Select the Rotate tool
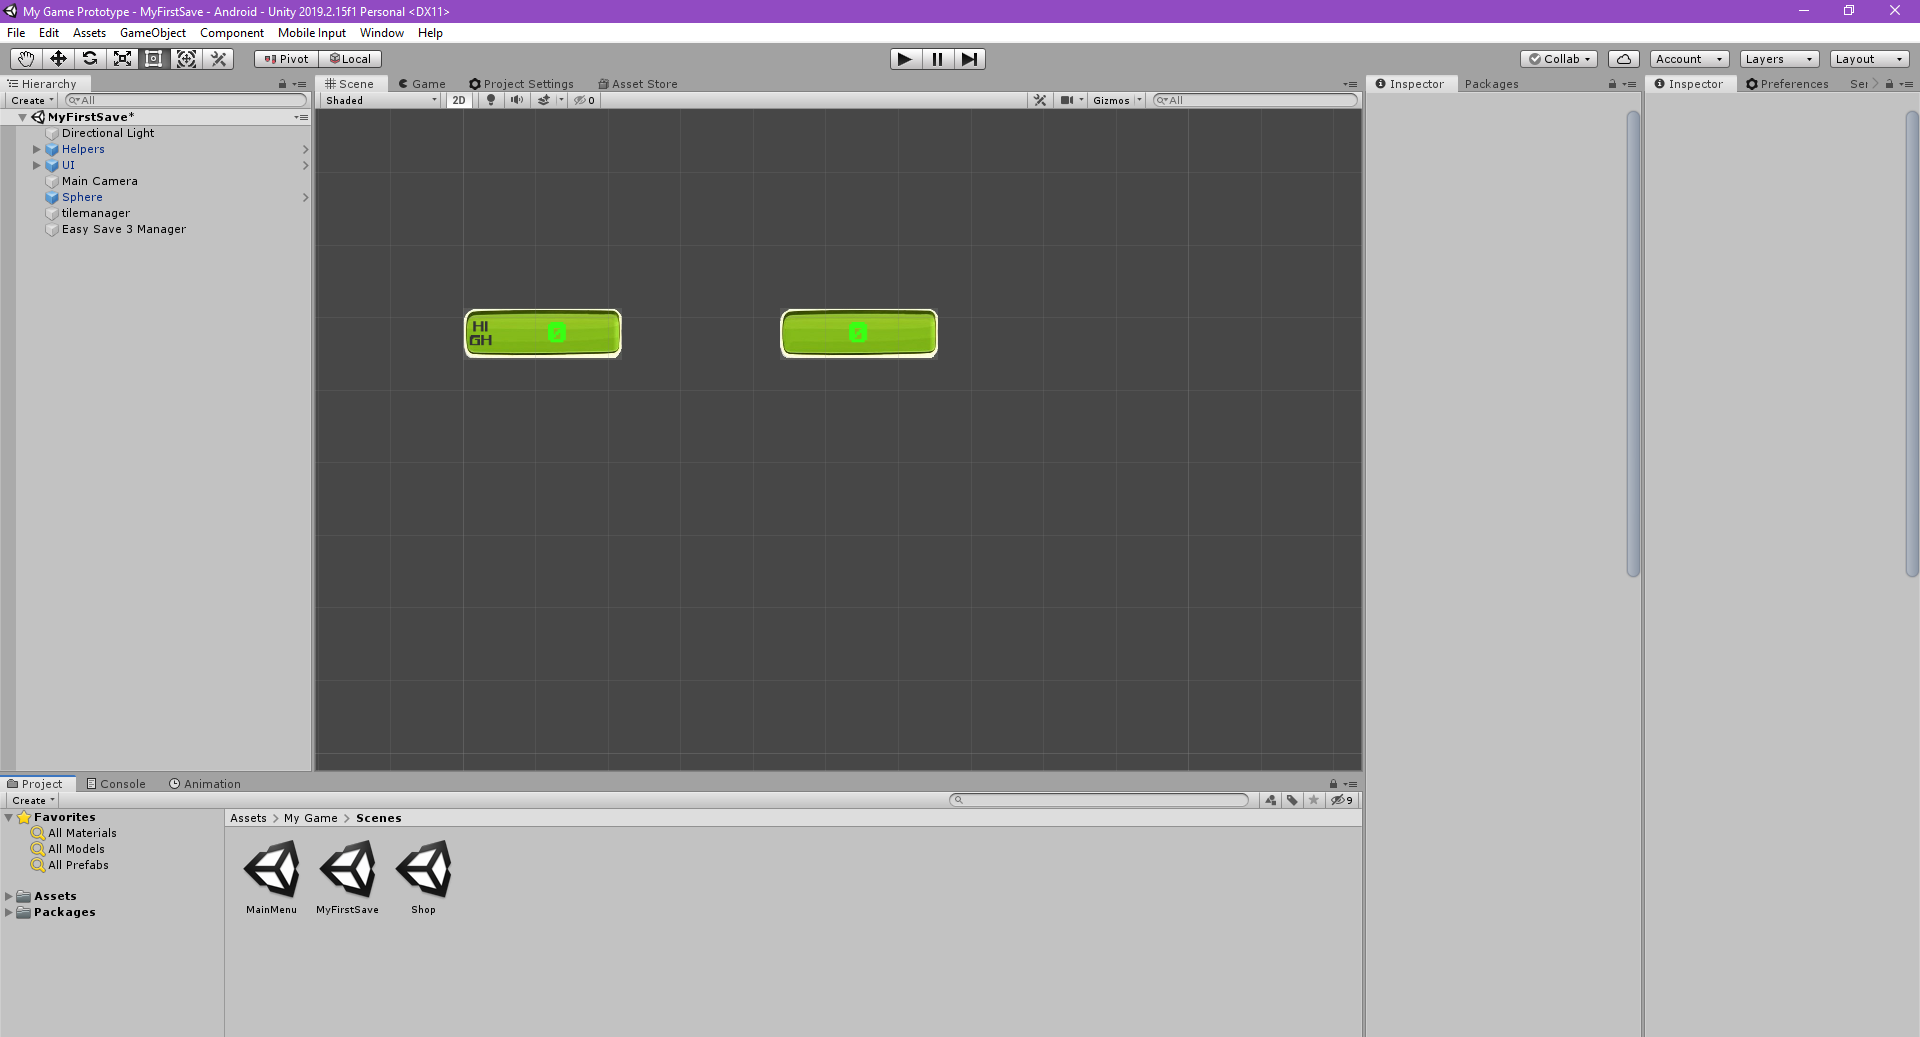The image size is (1920, 1037). point(90,59)
